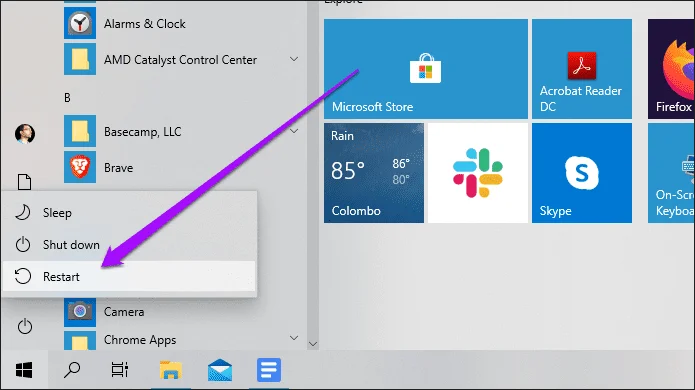This screenshot has height=390, width=695.
Task: Open the Documents sidebar icon
Action: coord(24,182)
